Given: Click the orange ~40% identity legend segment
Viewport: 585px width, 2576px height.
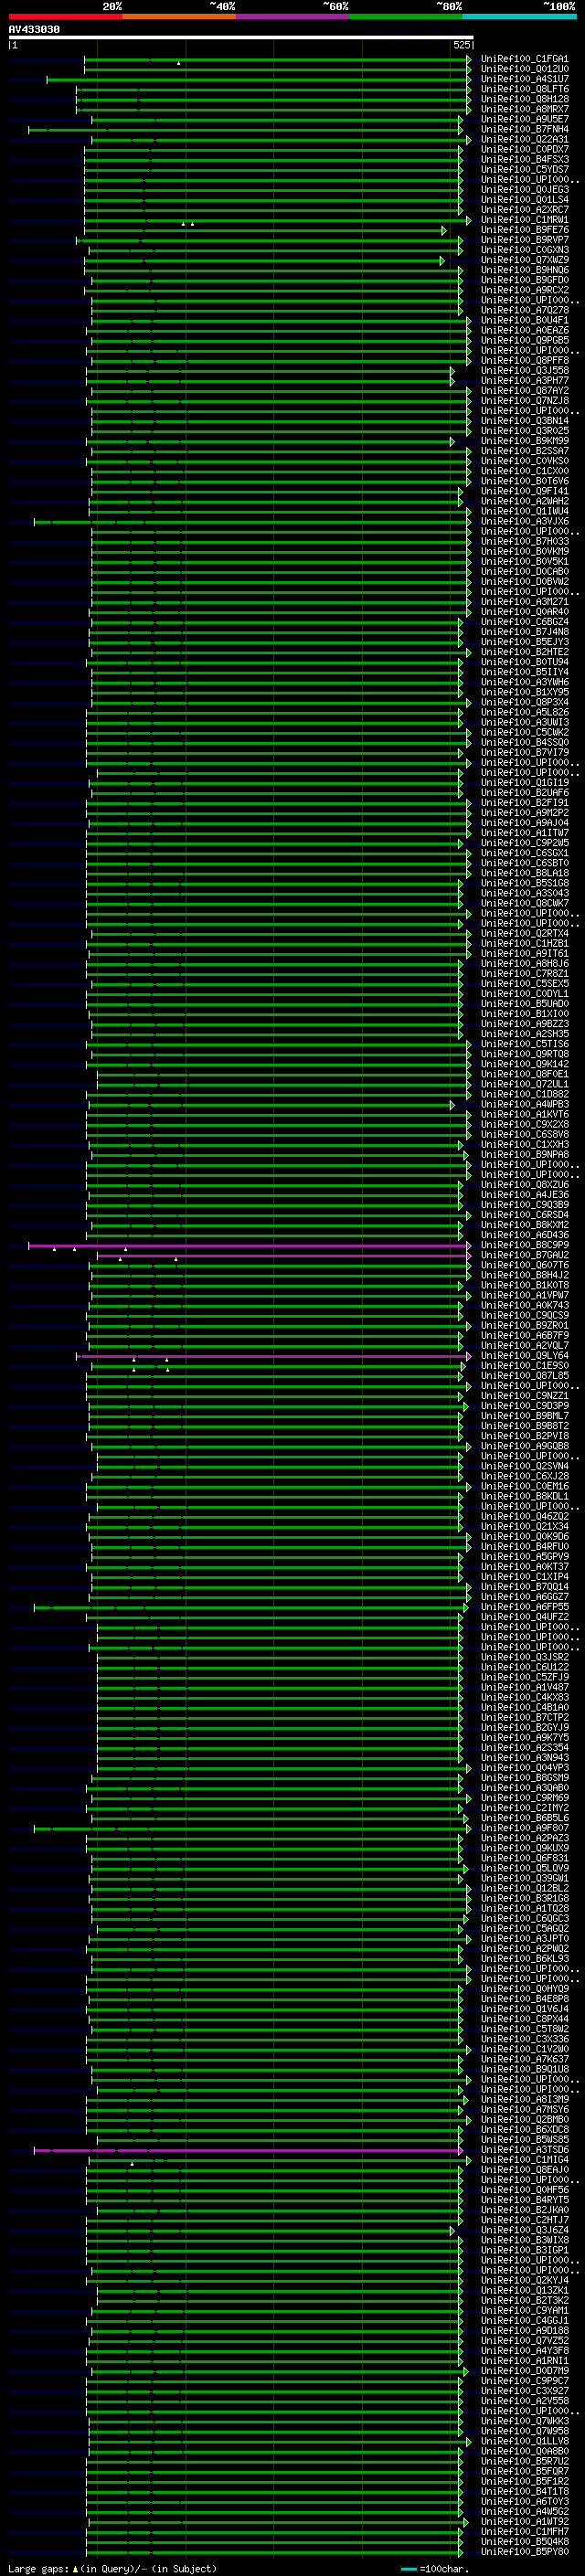Looking at the screenshot, I should click(x=179, y=16).
